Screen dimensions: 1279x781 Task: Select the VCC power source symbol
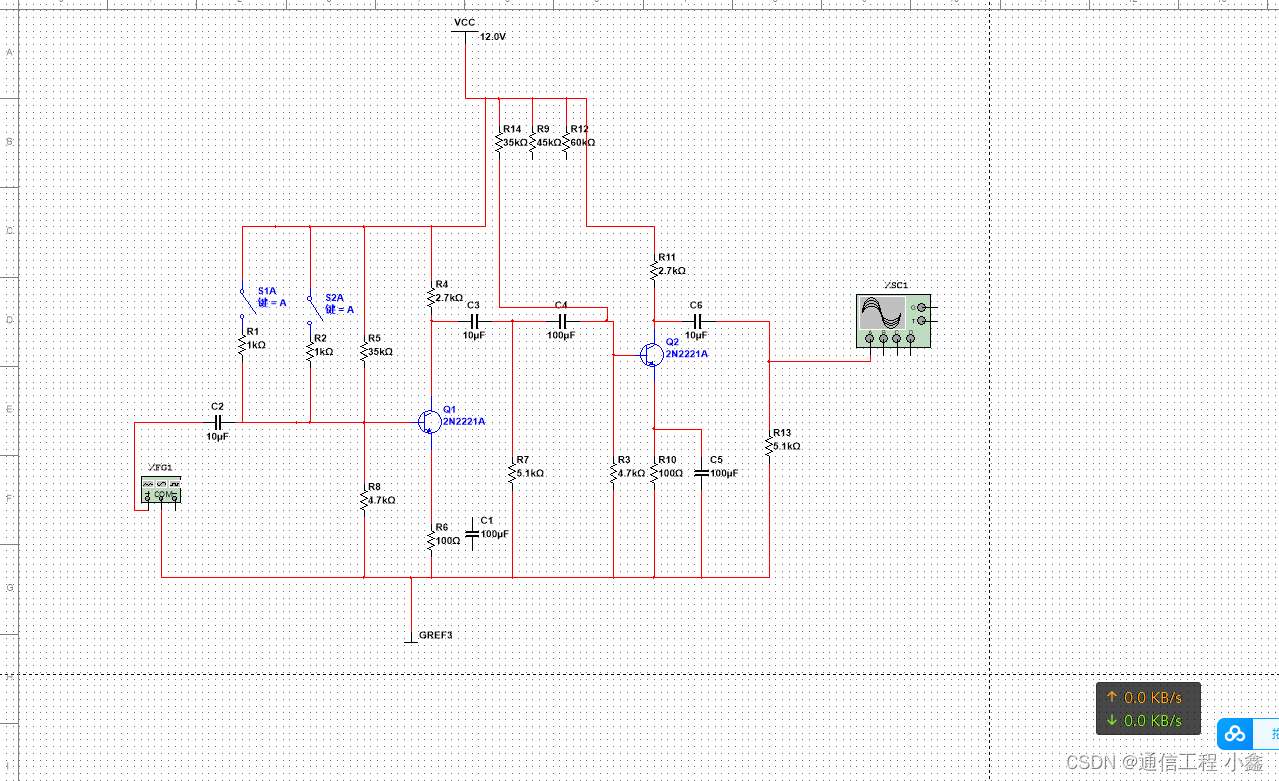click(465, 33)
